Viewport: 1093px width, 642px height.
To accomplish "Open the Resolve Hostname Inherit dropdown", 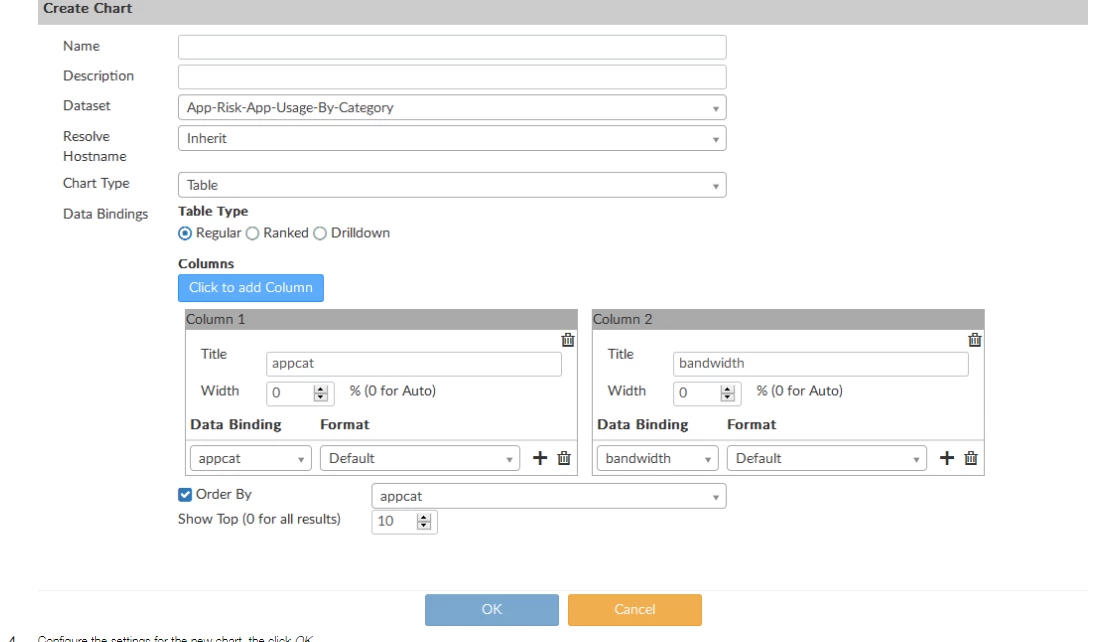I will 452,138.
